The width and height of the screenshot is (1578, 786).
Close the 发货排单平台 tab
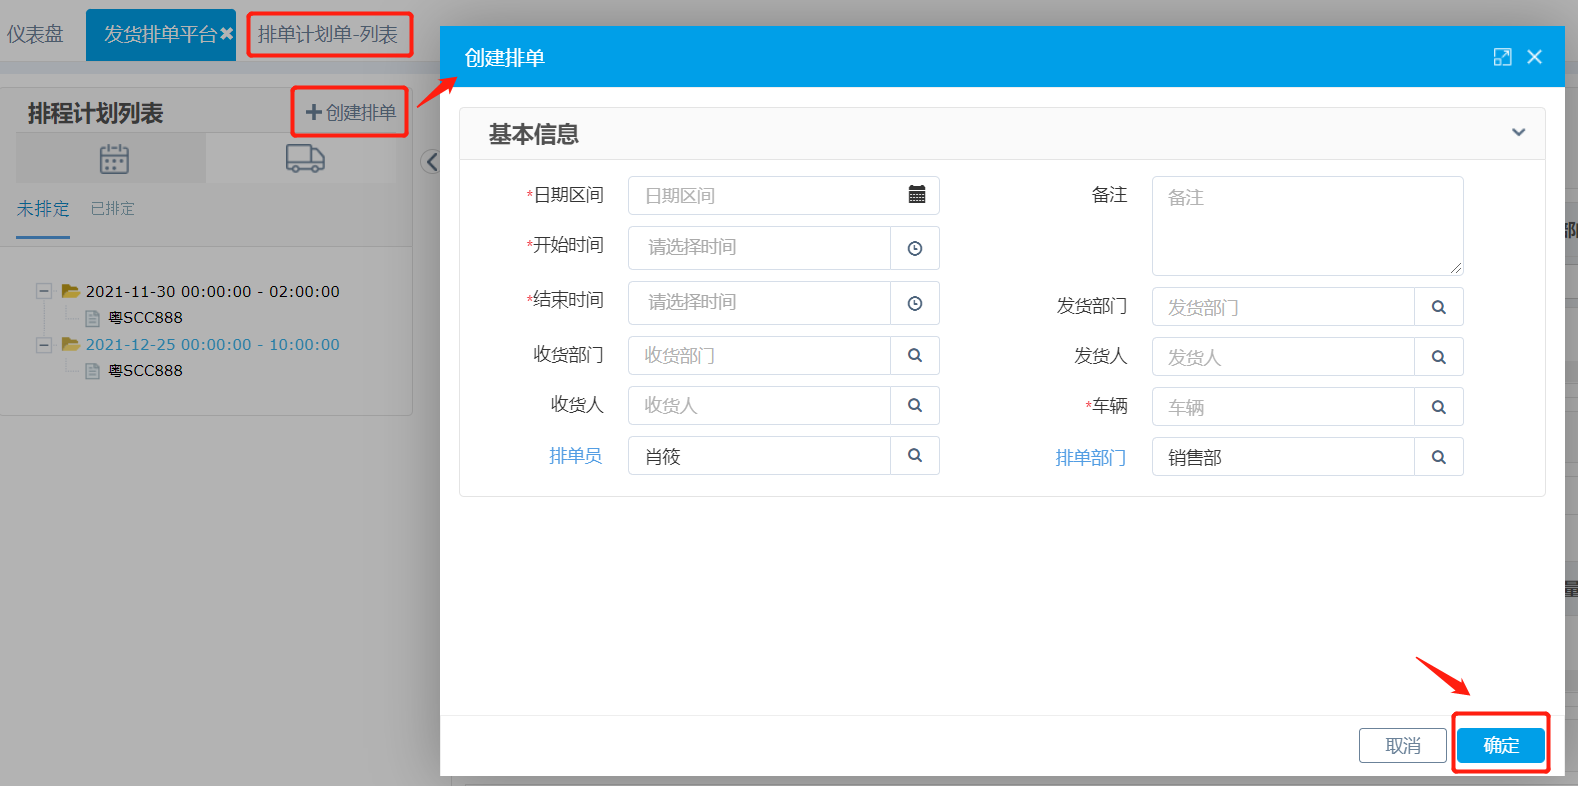tap(227, 34)
